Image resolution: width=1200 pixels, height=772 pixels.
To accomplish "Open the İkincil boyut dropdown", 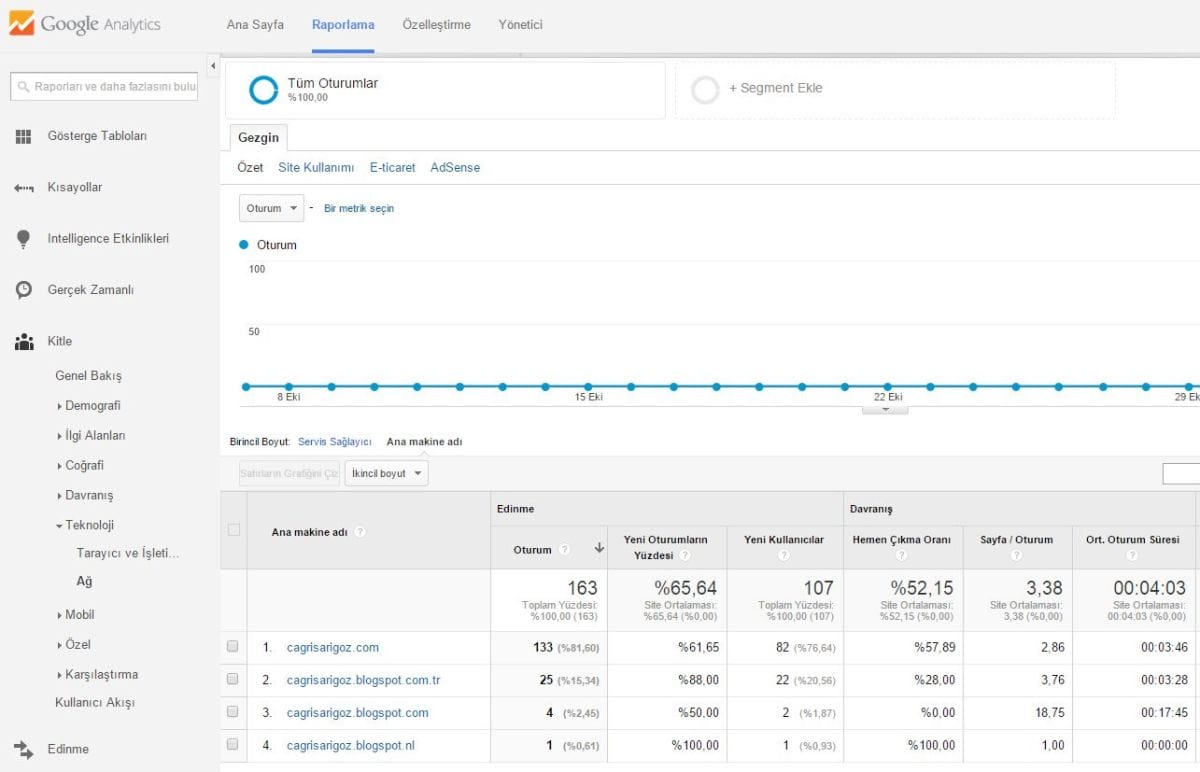I will pos(386,473).
